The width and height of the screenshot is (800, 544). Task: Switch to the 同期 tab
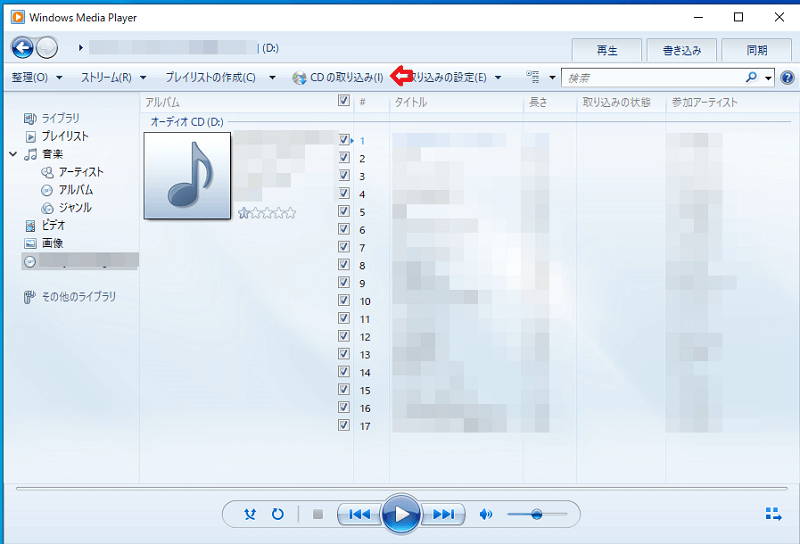tap(757, 50)
